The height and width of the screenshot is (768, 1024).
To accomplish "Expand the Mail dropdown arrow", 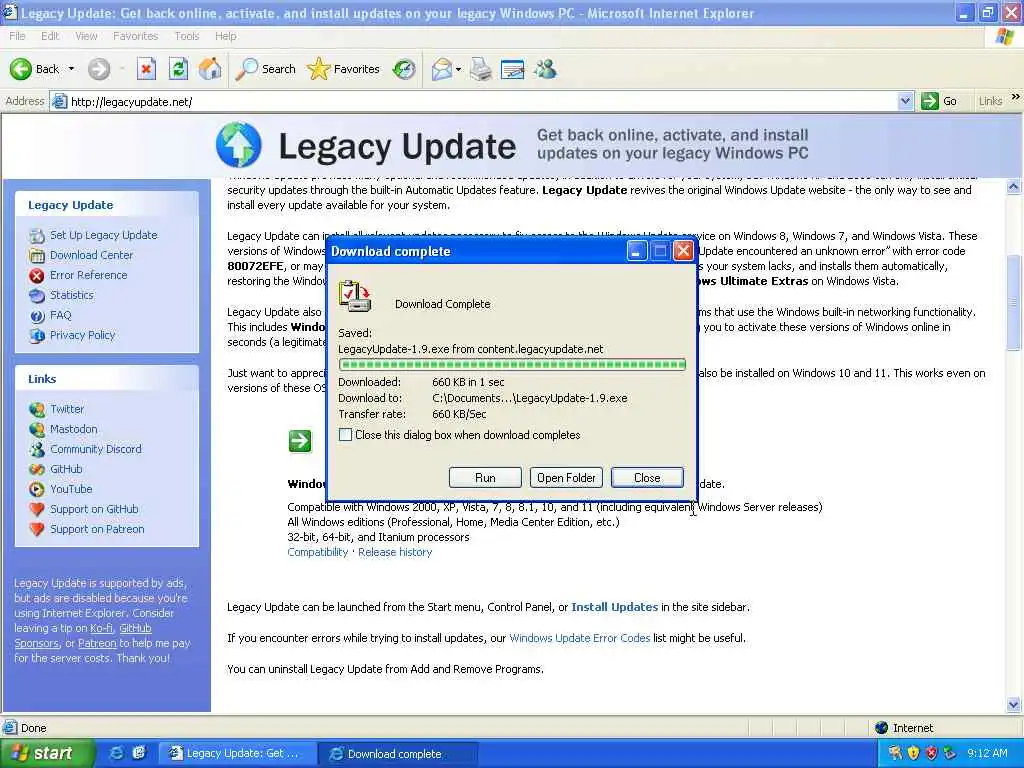I will pos(458,69).
